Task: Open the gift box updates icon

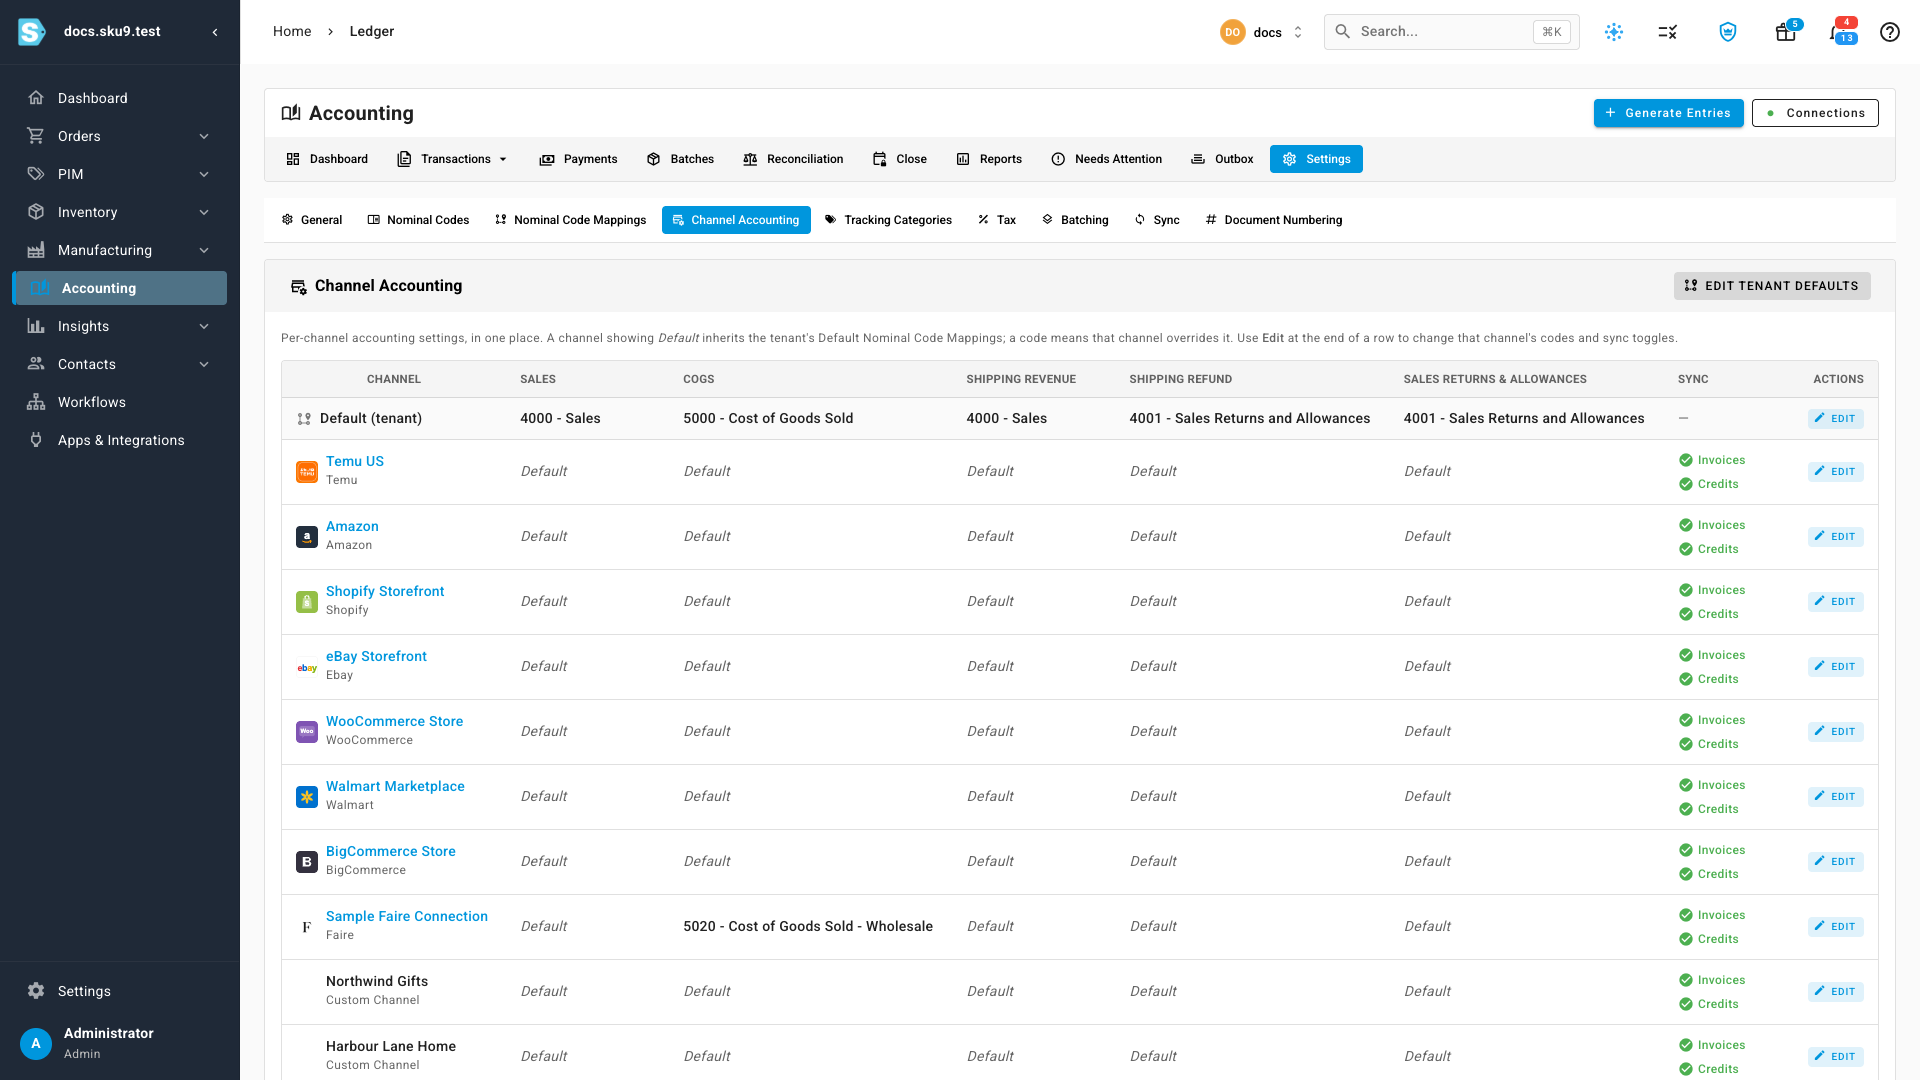Action: [1785, 32]
